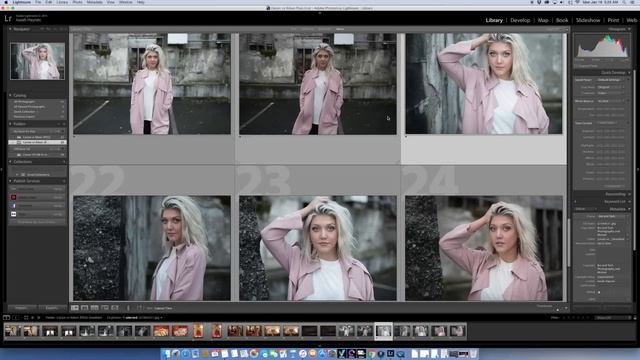Viewport: 640px width, 360px height.
Task: Select All Photographs in Catalog panel
Action: click(37, 102)
